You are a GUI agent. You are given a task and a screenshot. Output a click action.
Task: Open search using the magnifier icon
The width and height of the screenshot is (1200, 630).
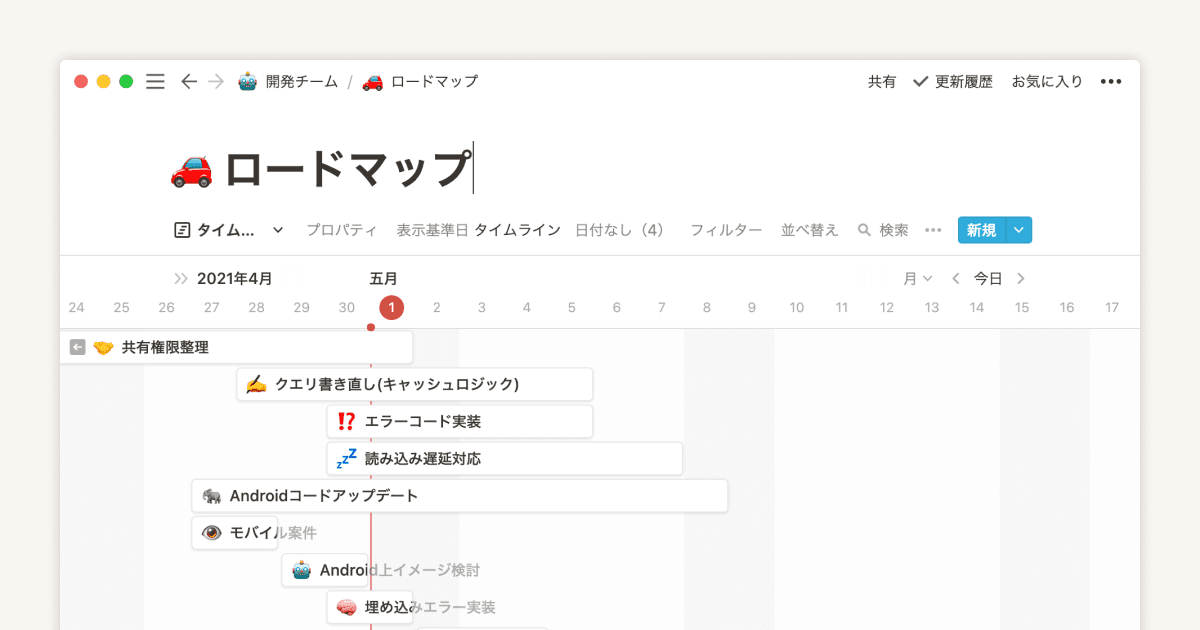coord(863,229)
